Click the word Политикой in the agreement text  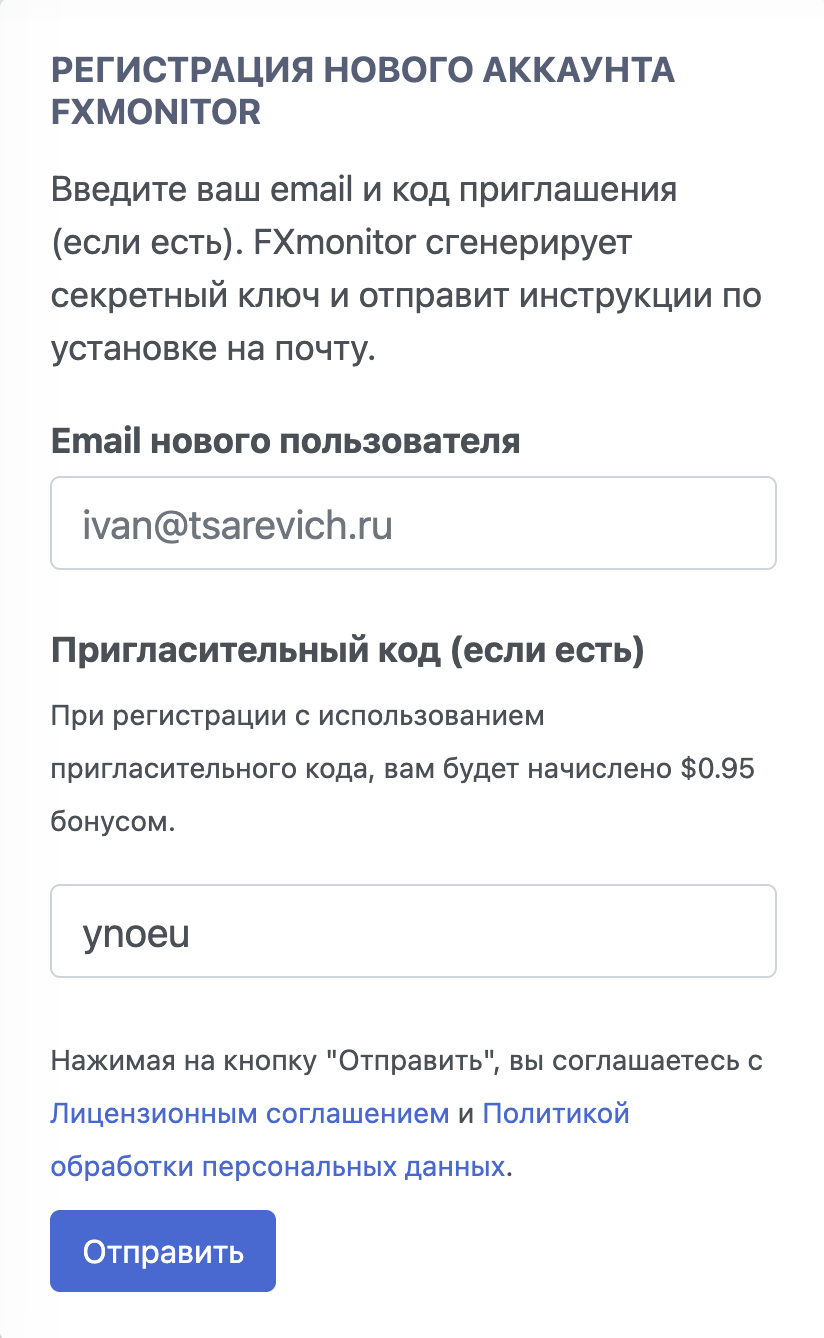(x=556, y=1113)
